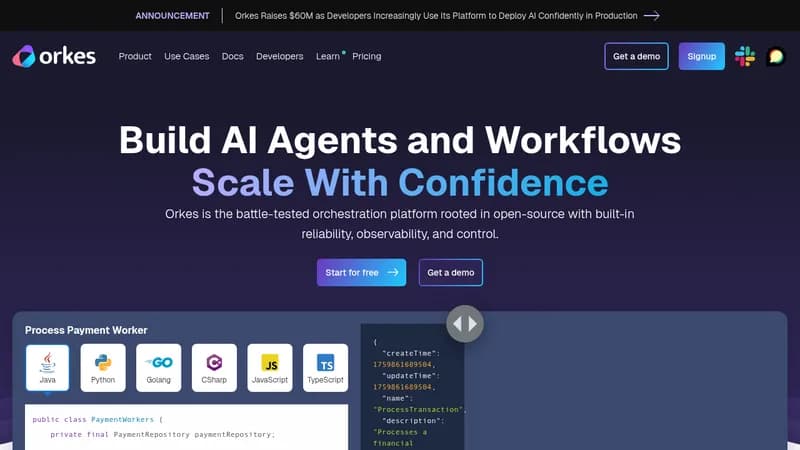This screenshot has width=800, height=450.
Task: Click the "description" JSON key
Action: click(413, 420)
